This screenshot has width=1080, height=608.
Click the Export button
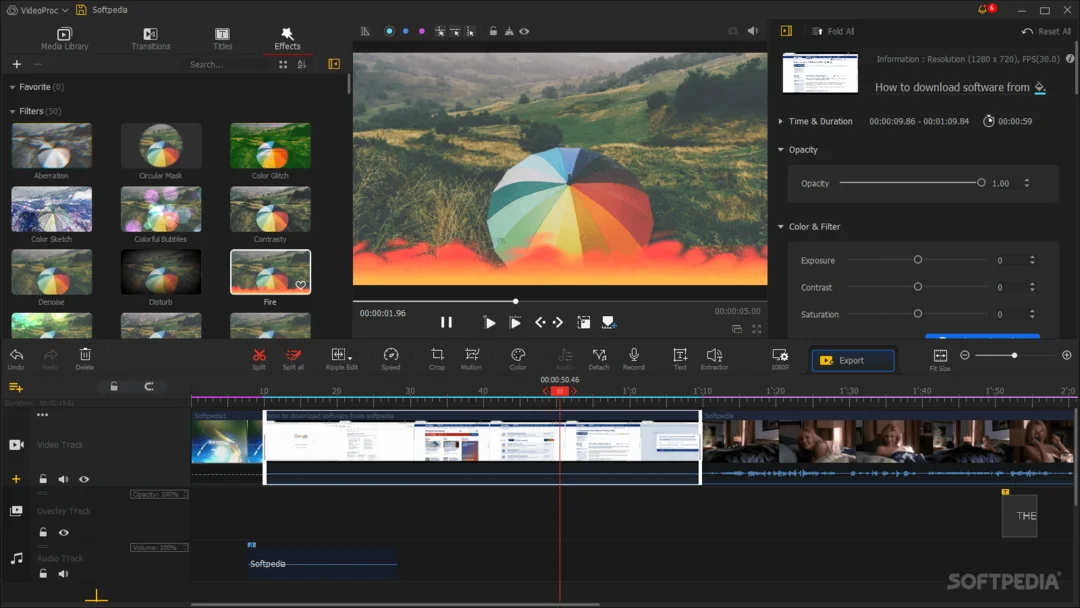(853, 360)
